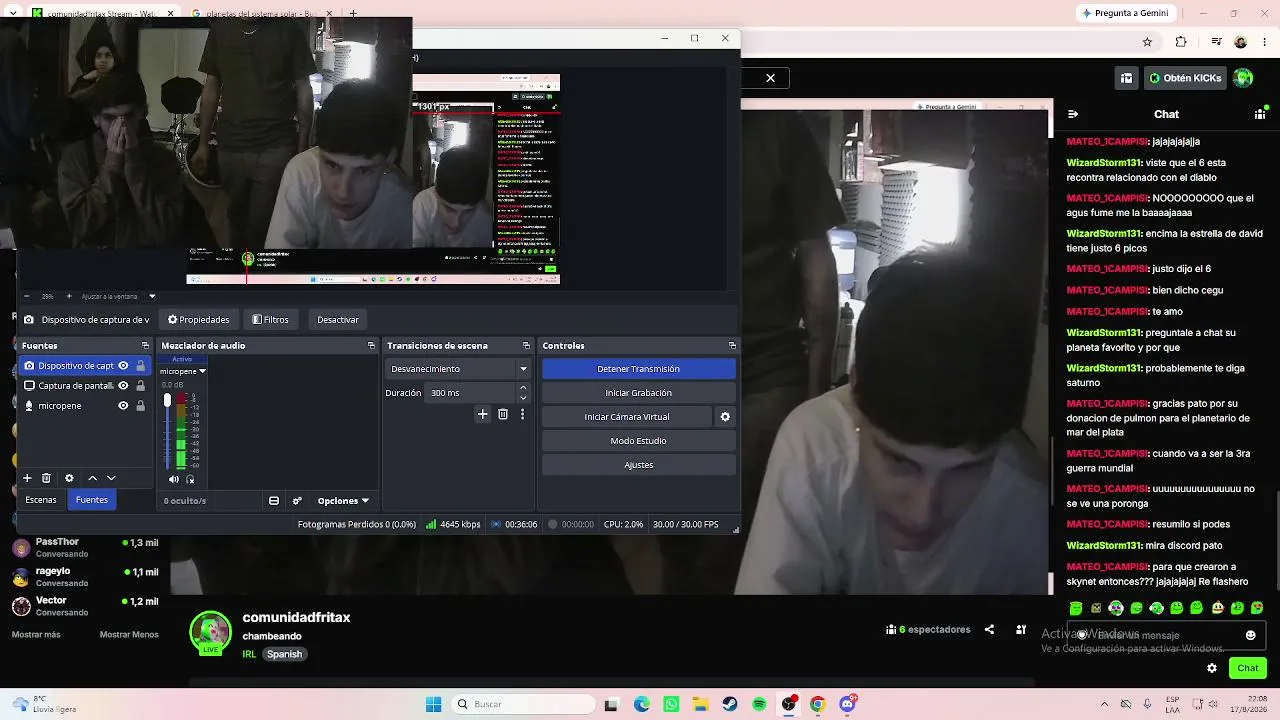Viewport: 1280px width, 720px height.
Task: Select the micropene source row
Action: [86, 406]
